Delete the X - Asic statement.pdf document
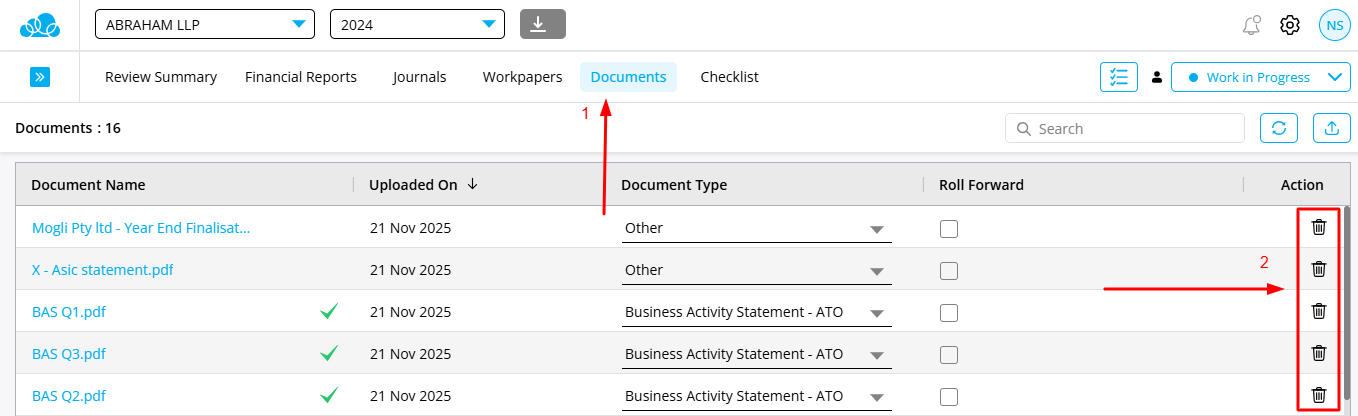1358x416 pixels. coord(1319,269)
